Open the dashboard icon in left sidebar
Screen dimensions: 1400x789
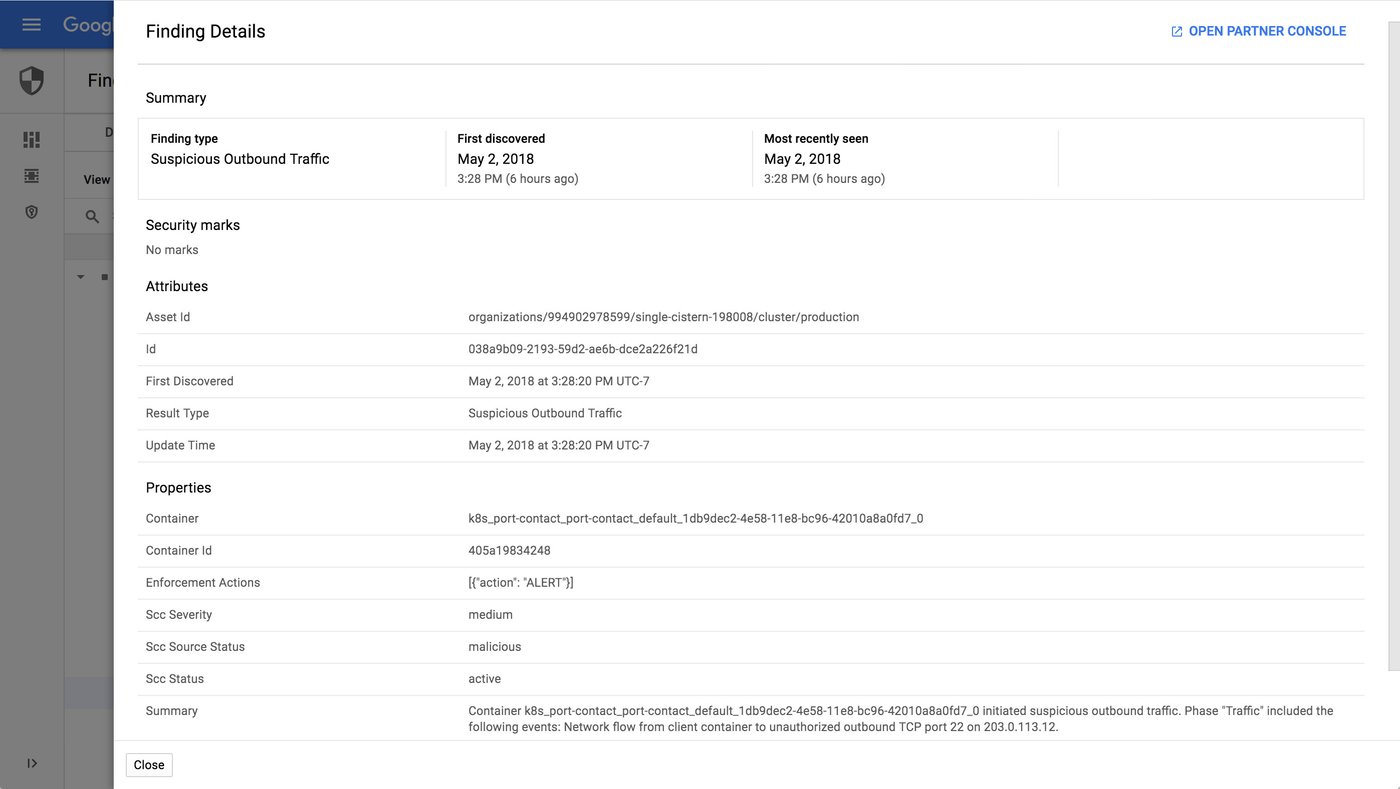click(31, 140)
